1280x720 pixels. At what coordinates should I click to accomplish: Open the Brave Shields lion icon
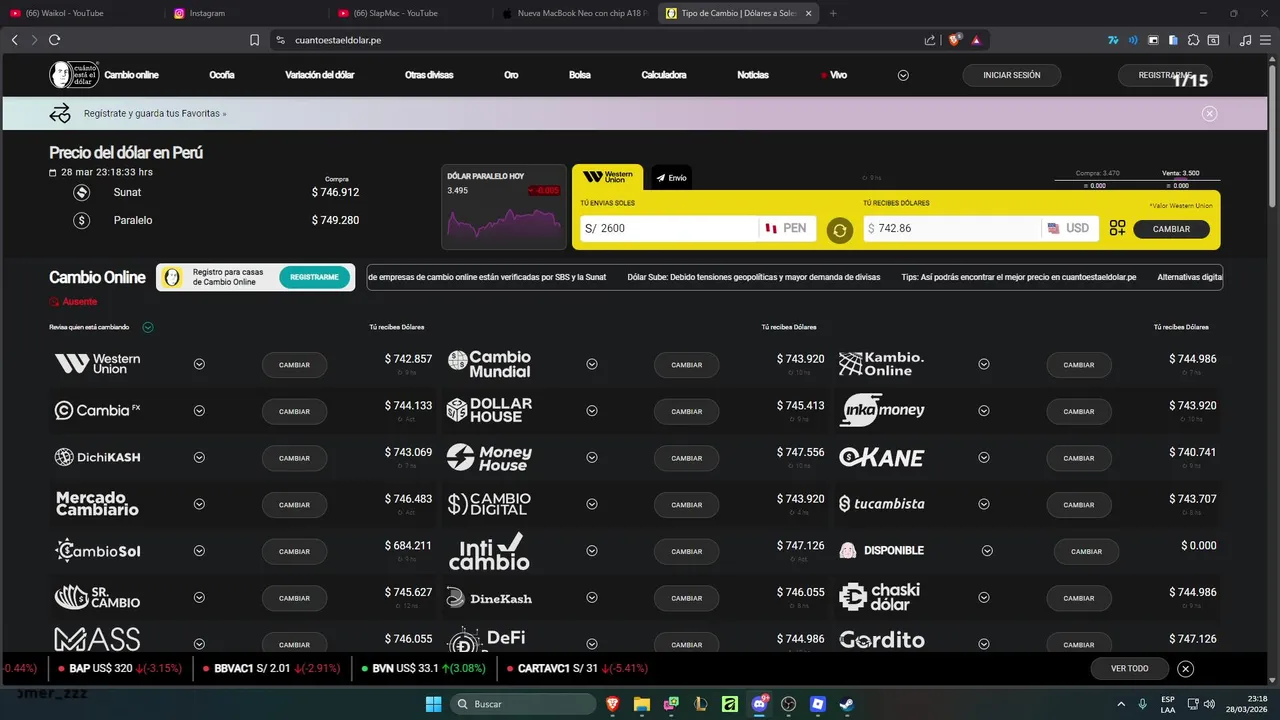[x=954, y=40]
